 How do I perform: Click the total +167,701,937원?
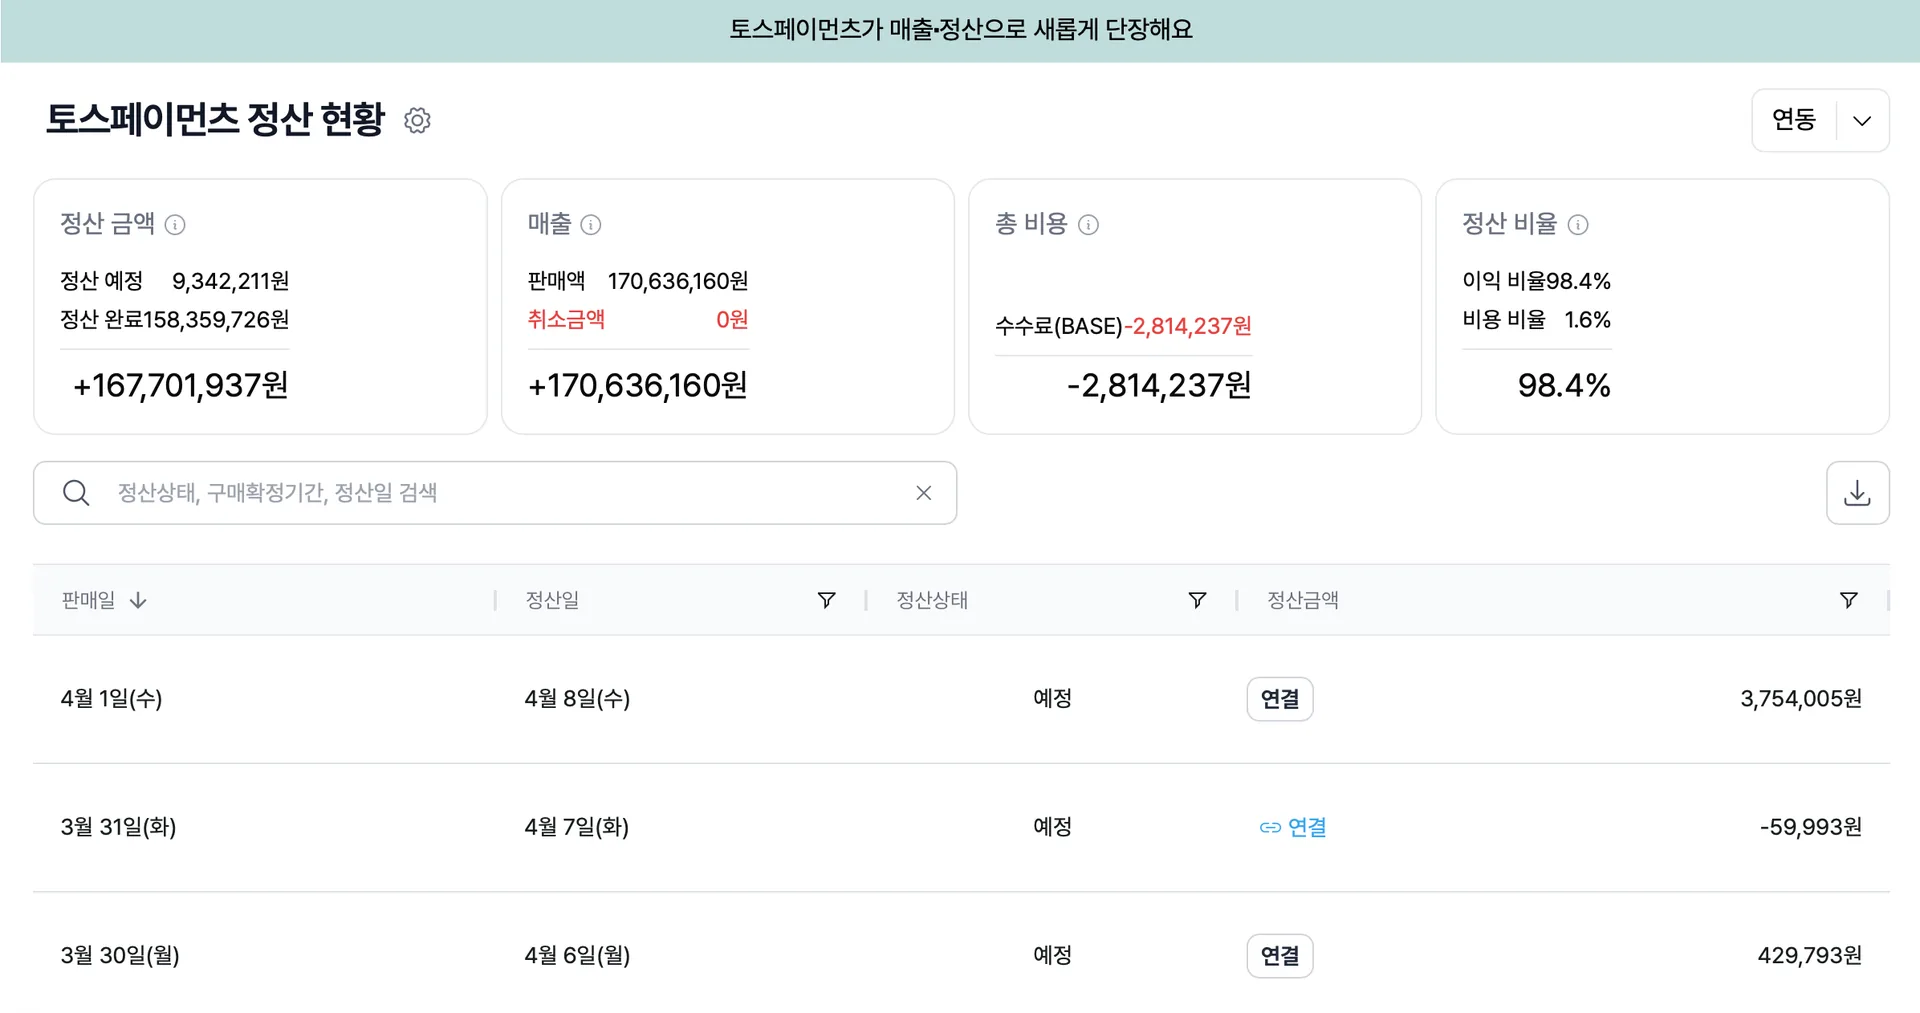pos(181,385)
